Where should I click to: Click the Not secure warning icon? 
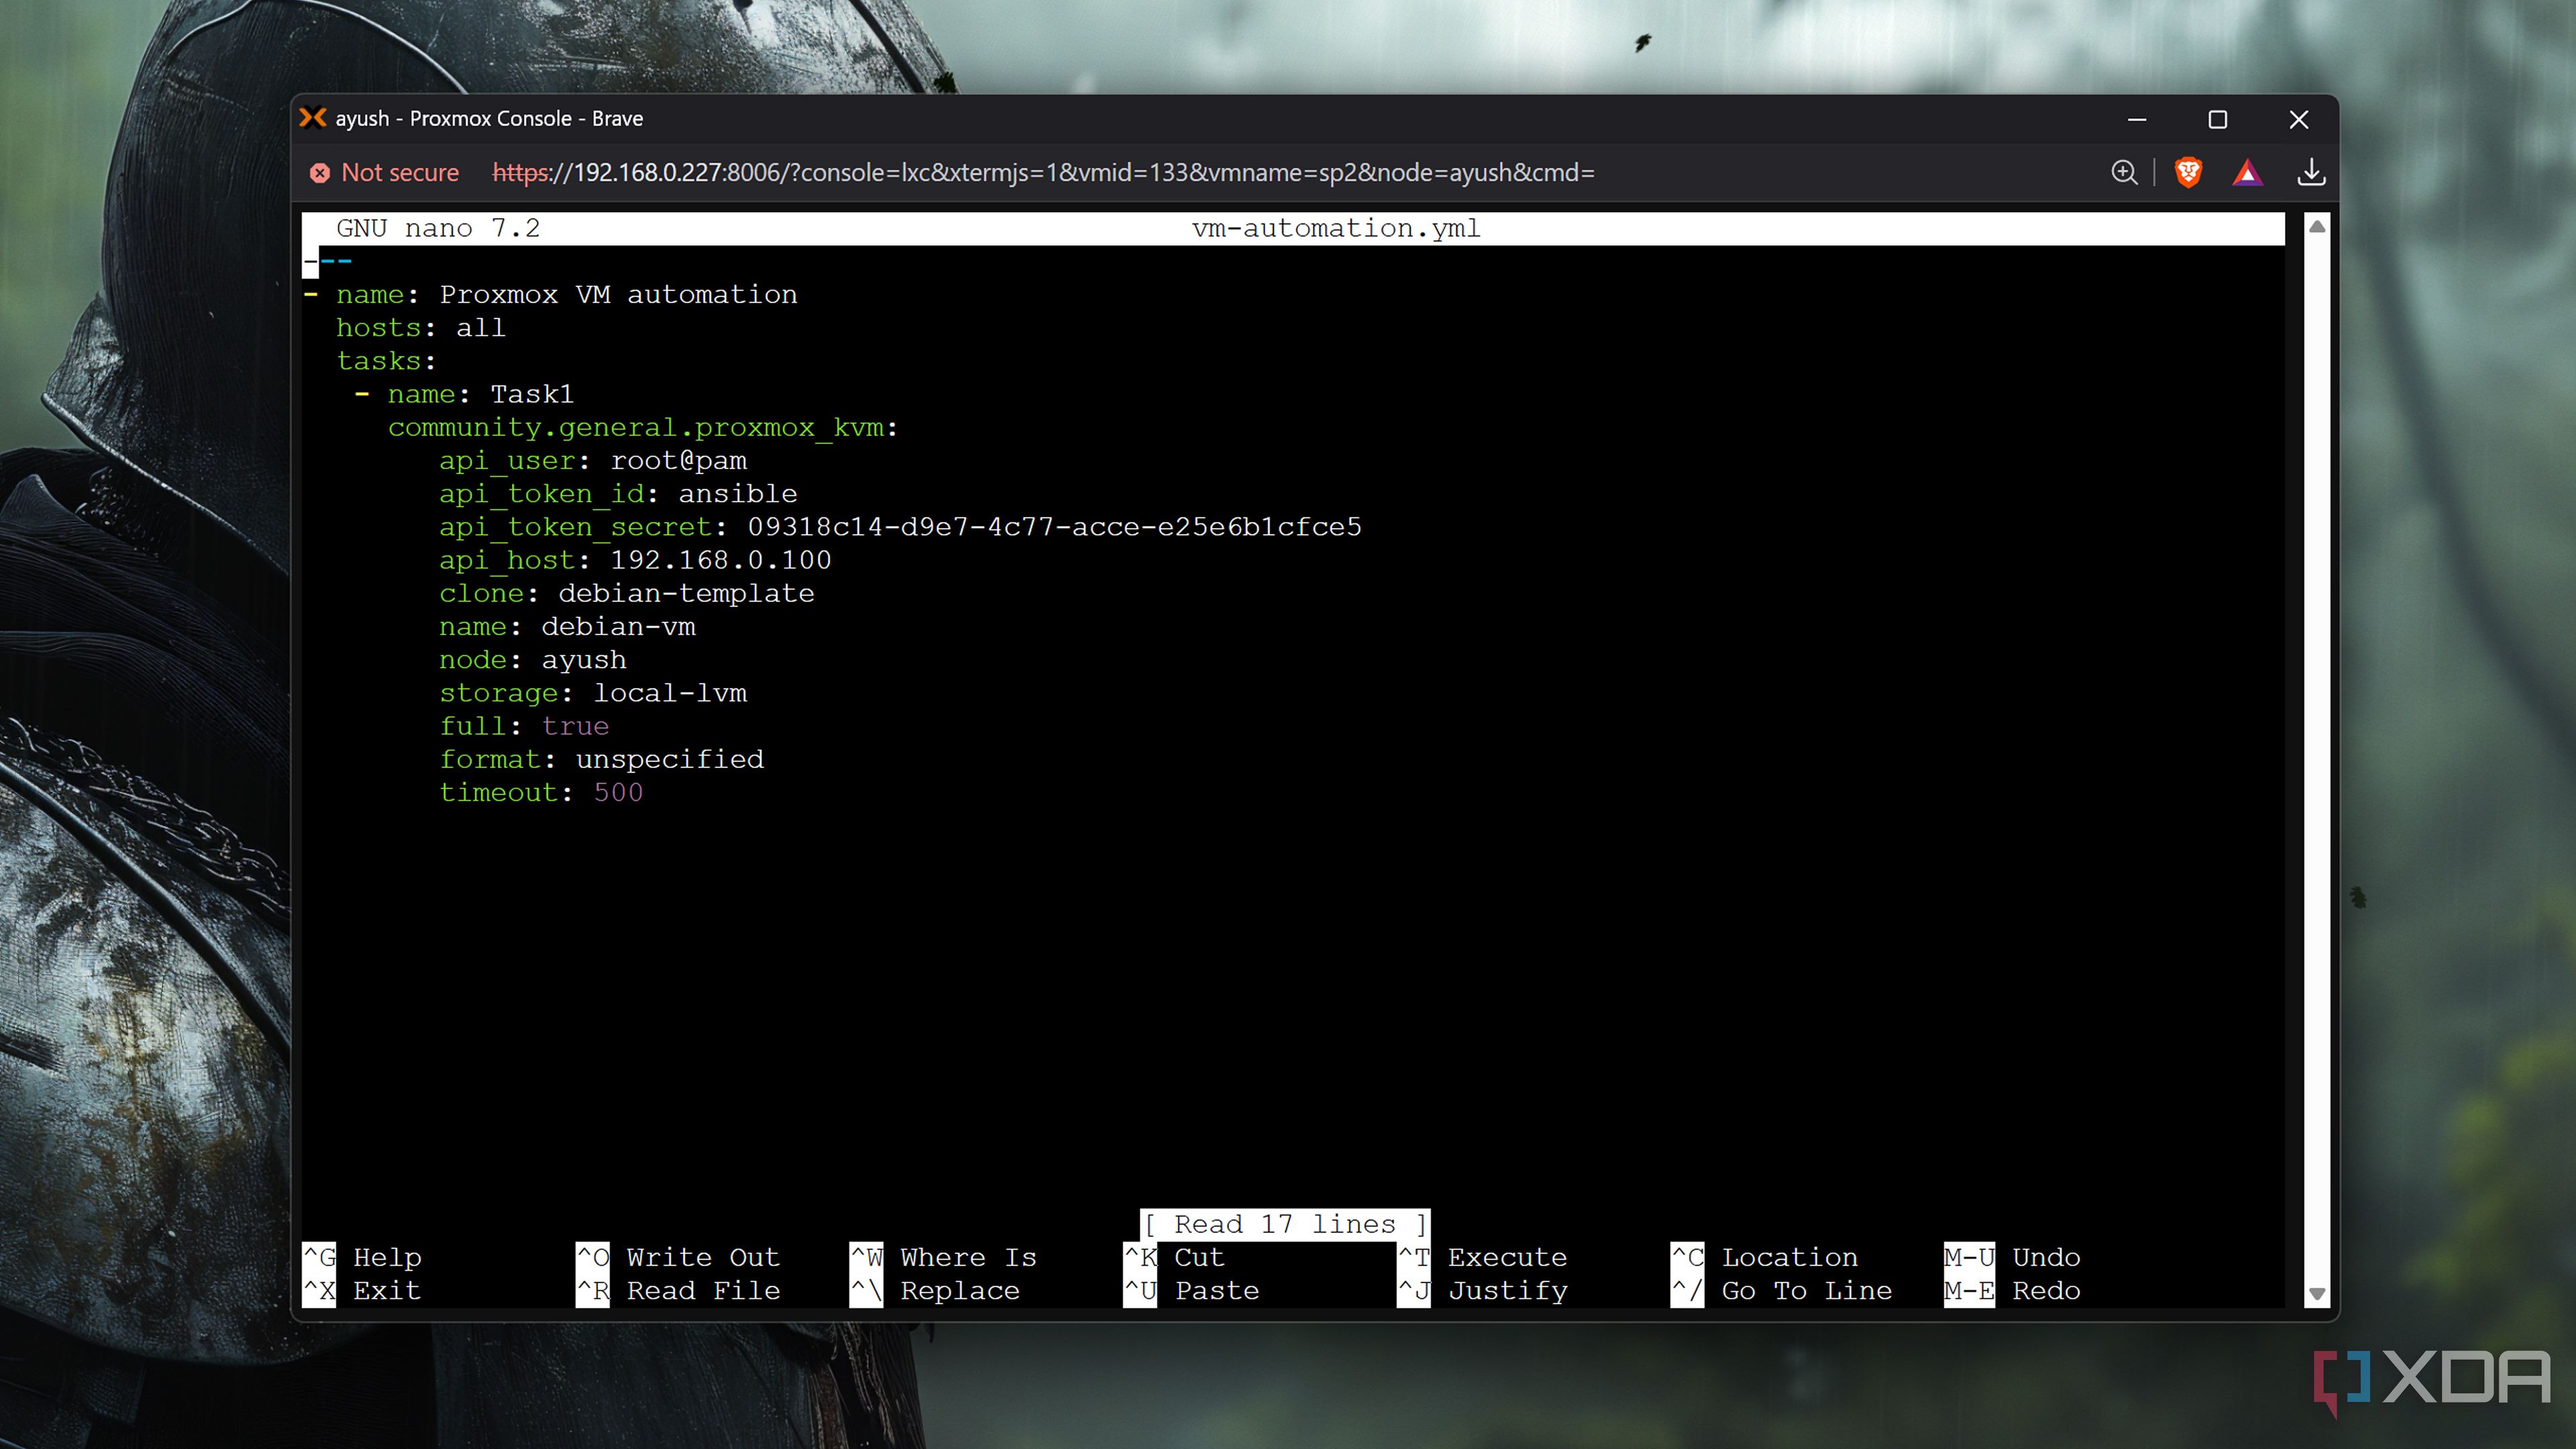tap(320, 173)
